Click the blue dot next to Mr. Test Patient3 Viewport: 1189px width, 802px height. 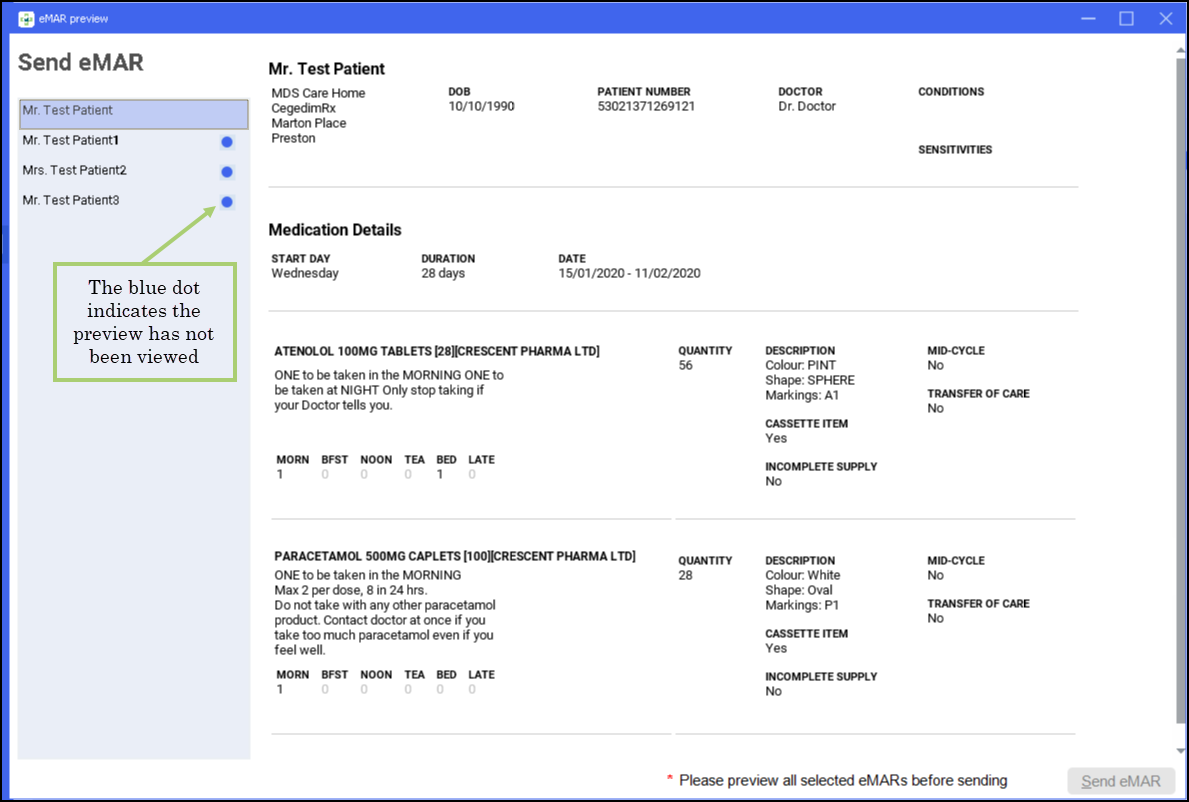(x=227, y=202)
